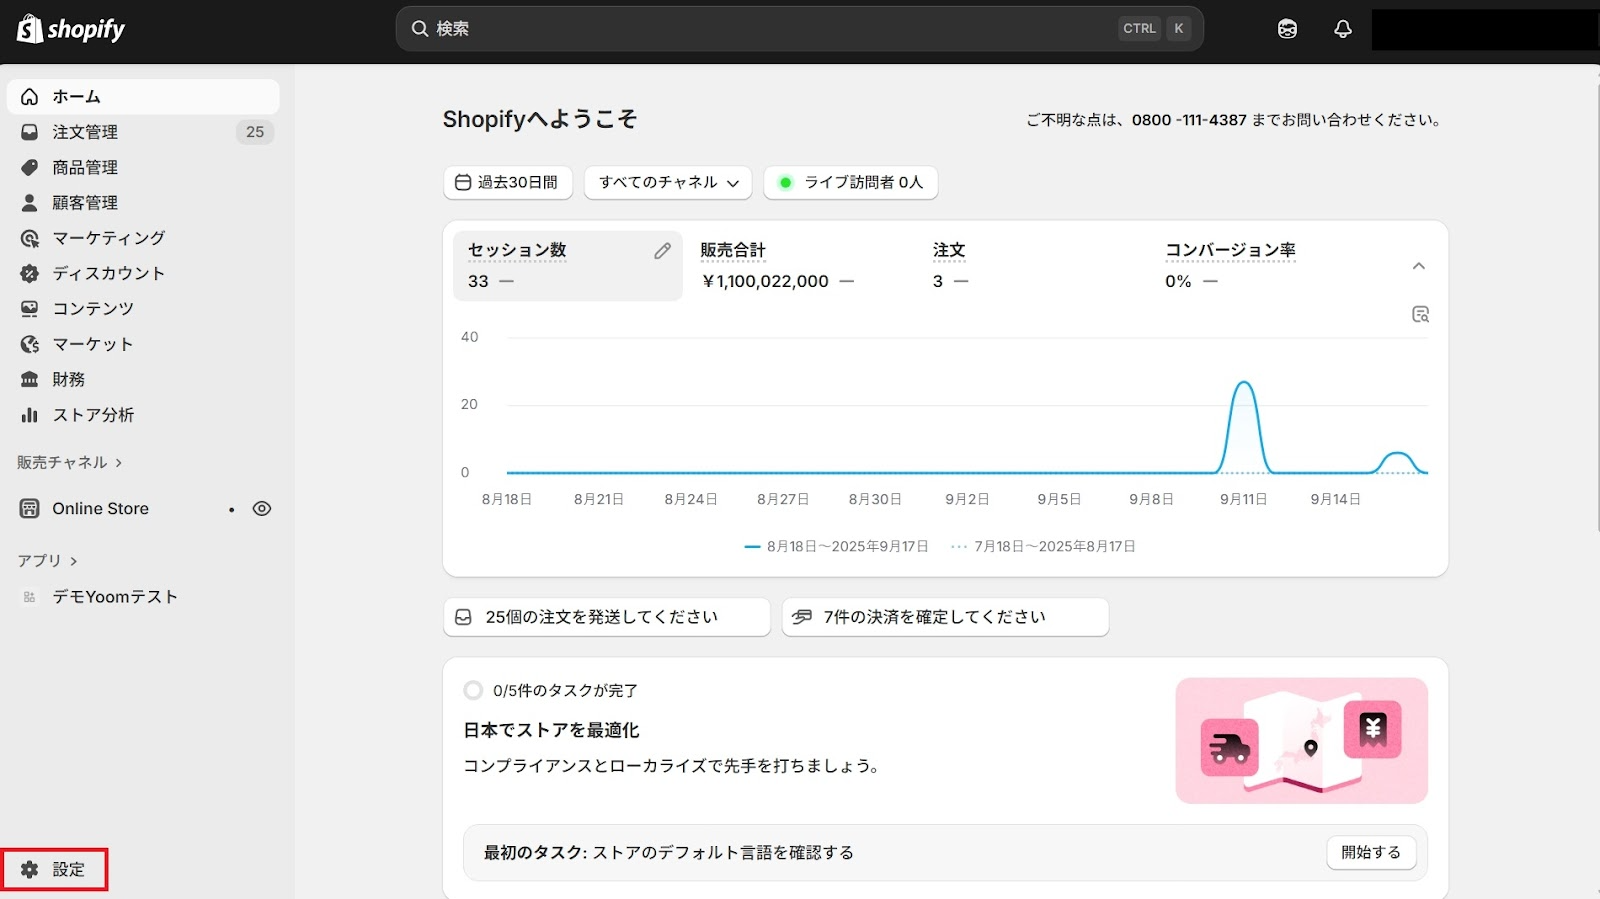This screenshot has width=1600, height=899.
Task: Click the Shopify logo
Action: [x=71, y=29]
